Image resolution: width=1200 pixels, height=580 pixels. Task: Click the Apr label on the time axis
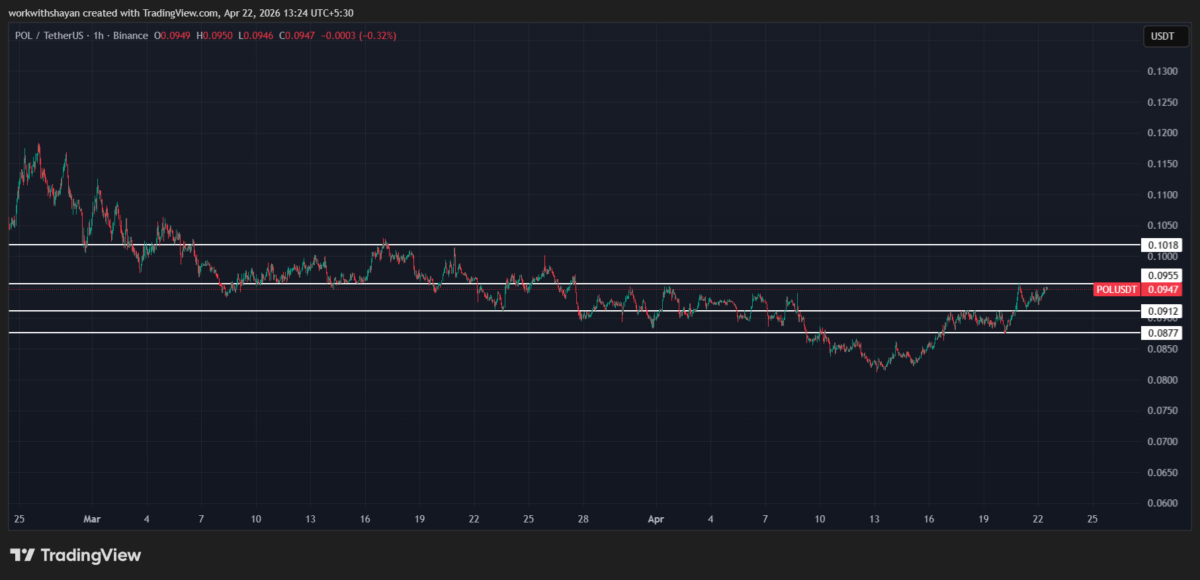coord(656,519)
